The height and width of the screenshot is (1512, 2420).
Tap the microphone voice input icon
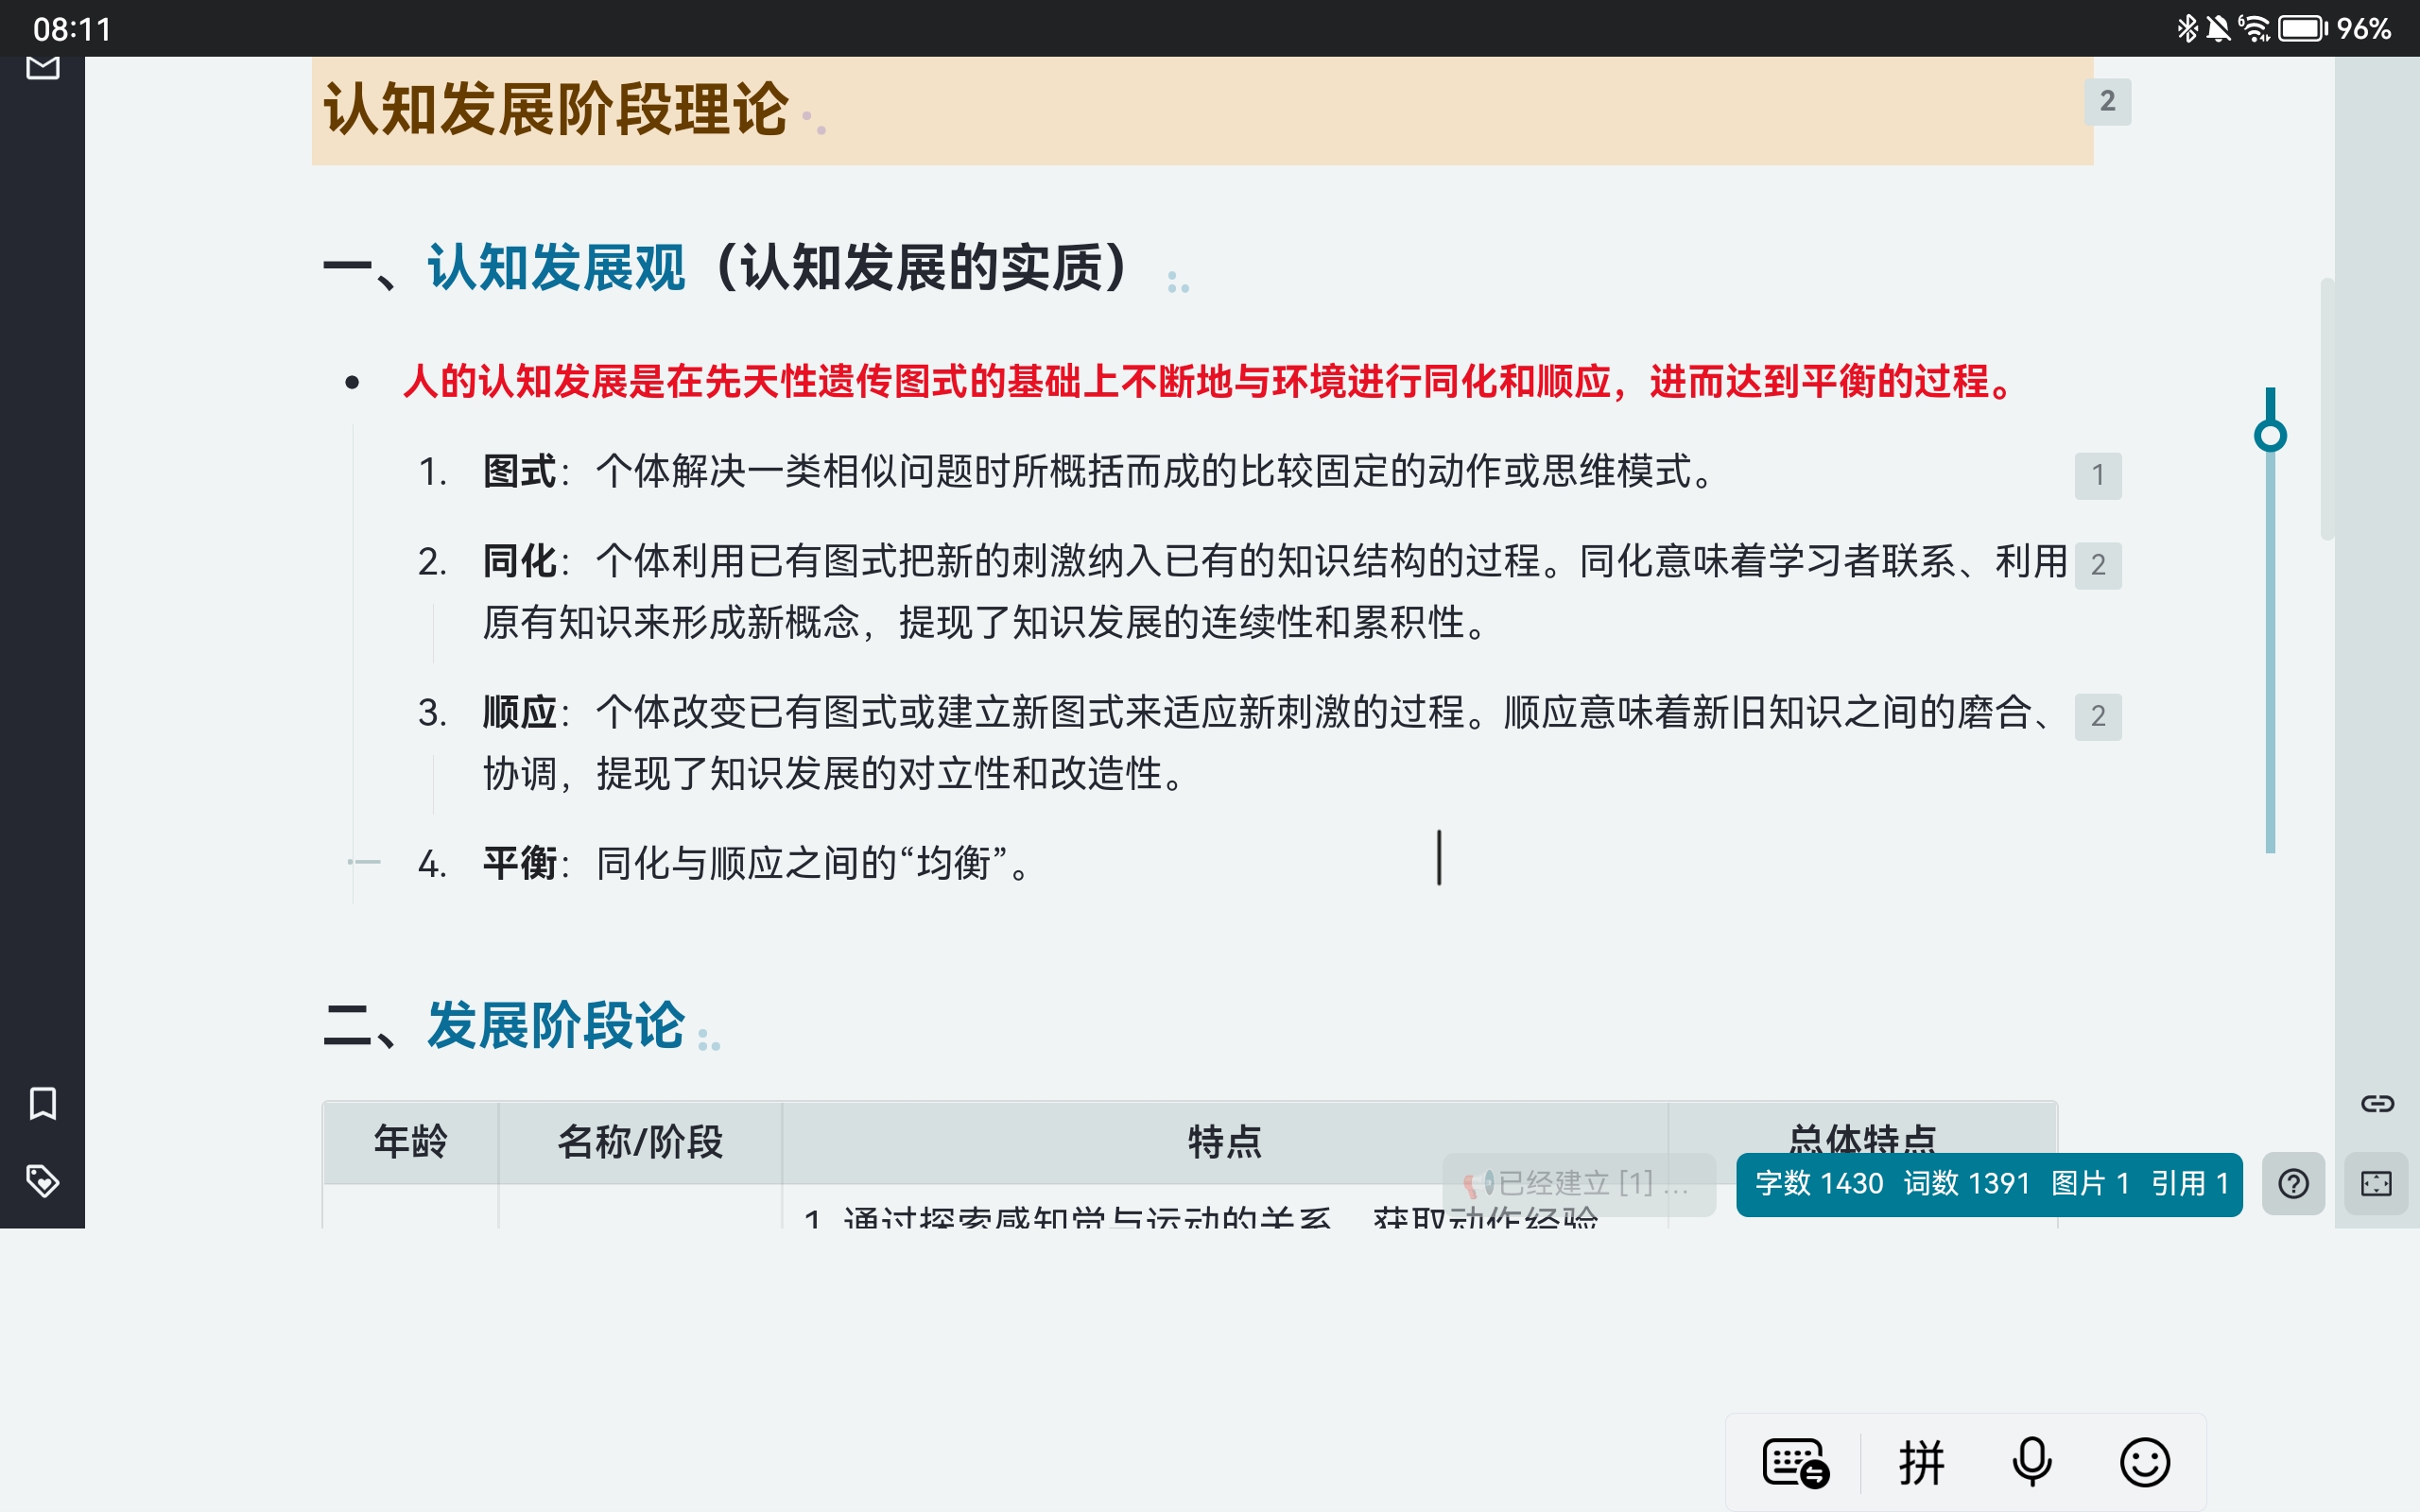tap(2032, 1463)
